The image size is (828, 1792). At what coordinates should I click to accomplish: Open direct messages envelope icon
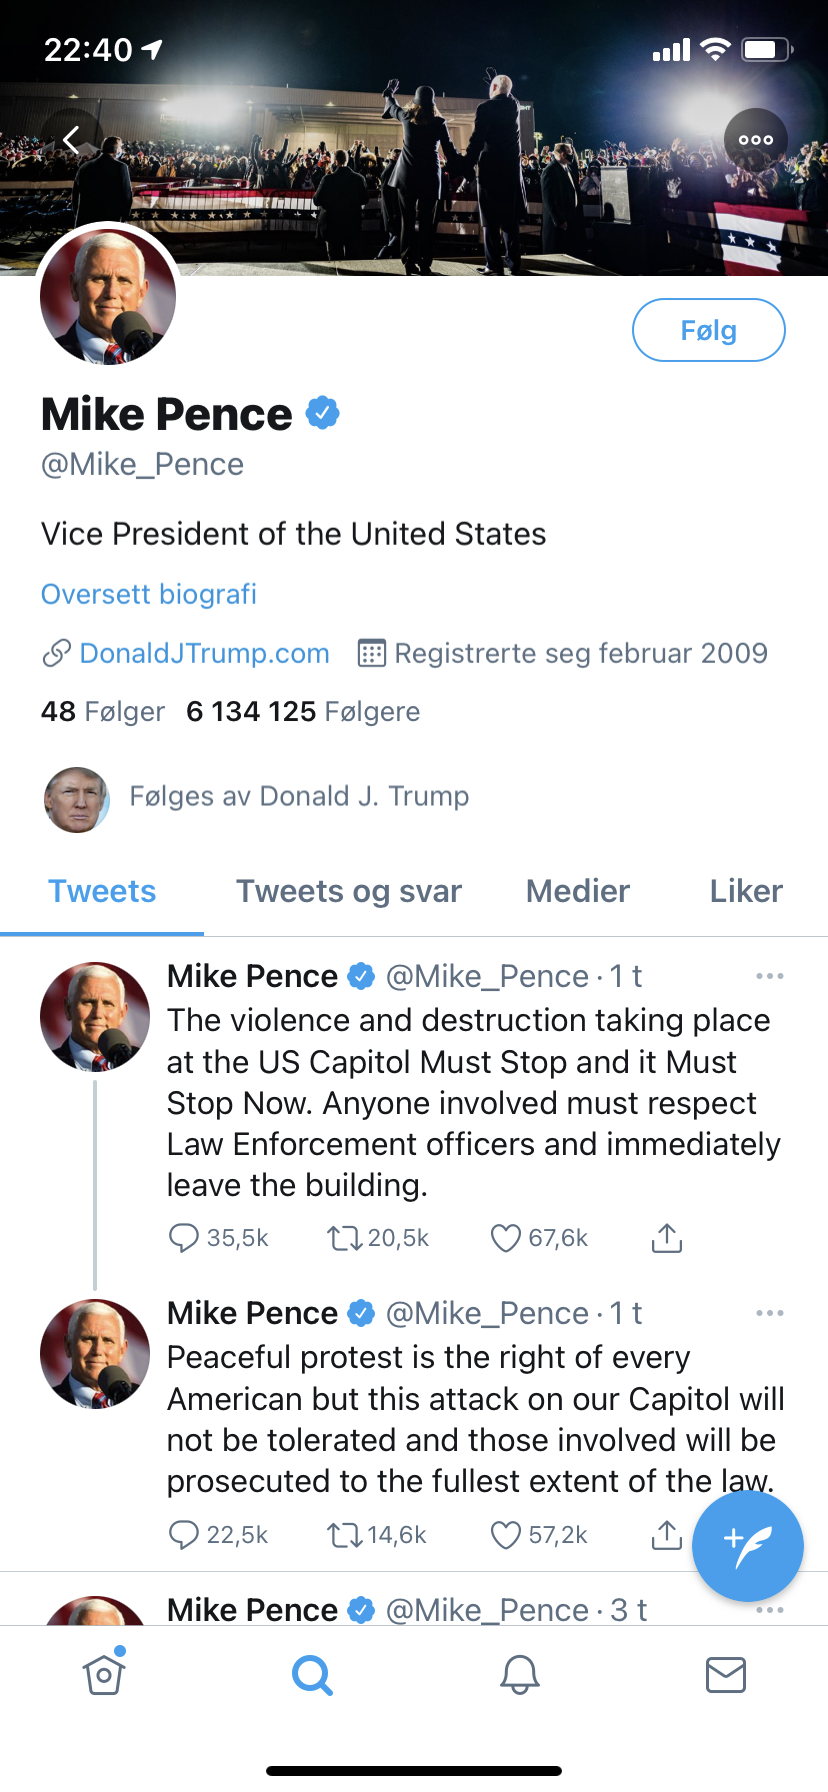tap(725, 1674)
